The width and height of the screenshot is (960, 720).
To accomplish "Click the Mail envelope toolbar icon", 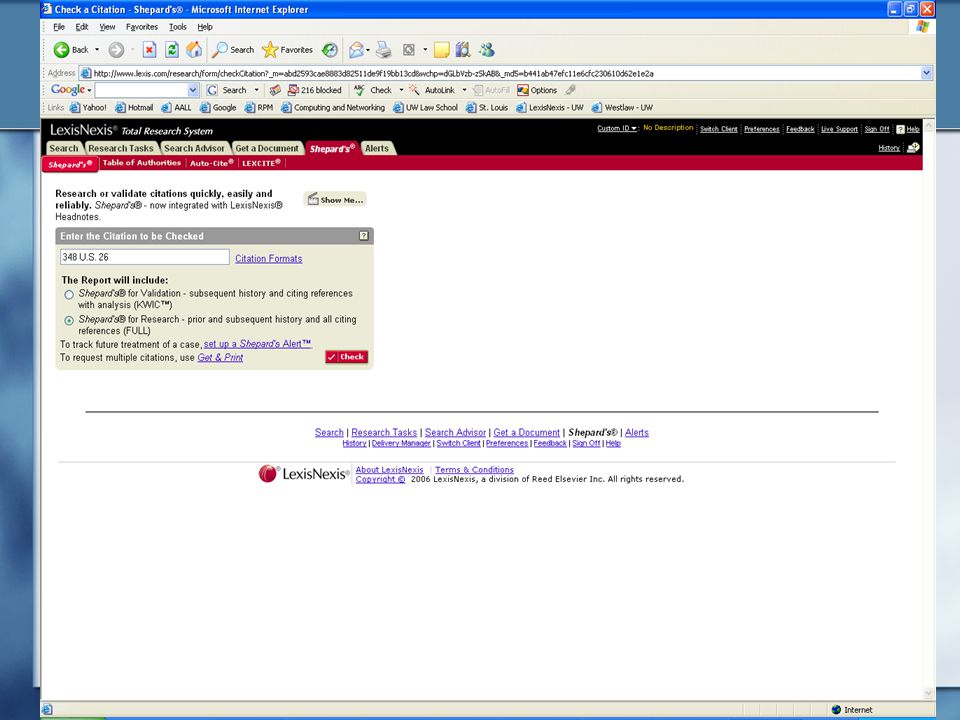I will tap(356, 50).
